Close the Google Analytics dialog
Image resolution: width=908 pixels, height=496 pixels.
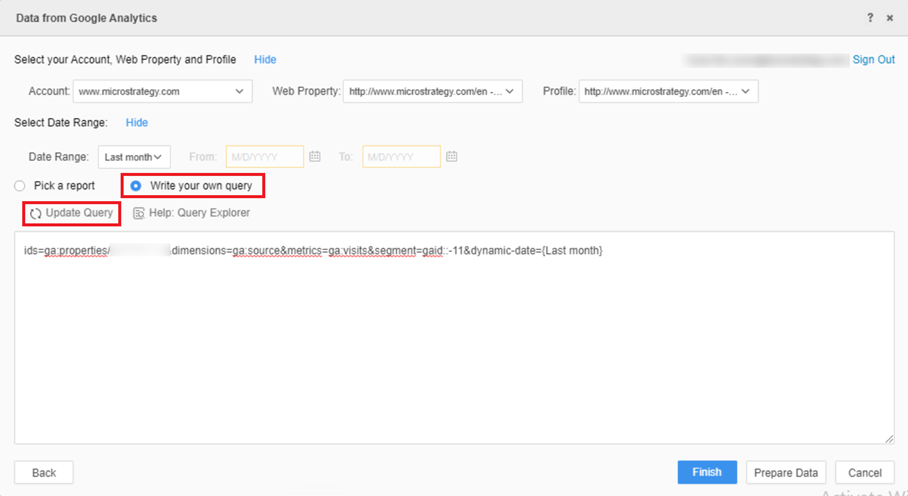click(x=890, y=18)
